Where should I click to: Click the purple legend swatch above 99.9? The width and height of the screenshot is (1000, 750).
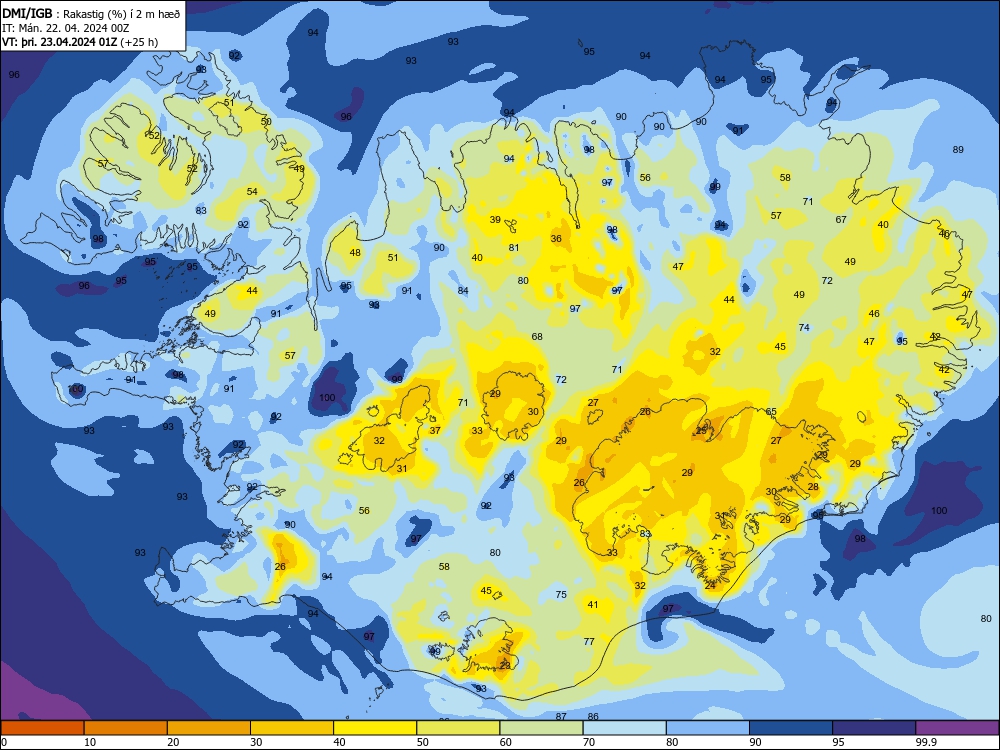957,728
